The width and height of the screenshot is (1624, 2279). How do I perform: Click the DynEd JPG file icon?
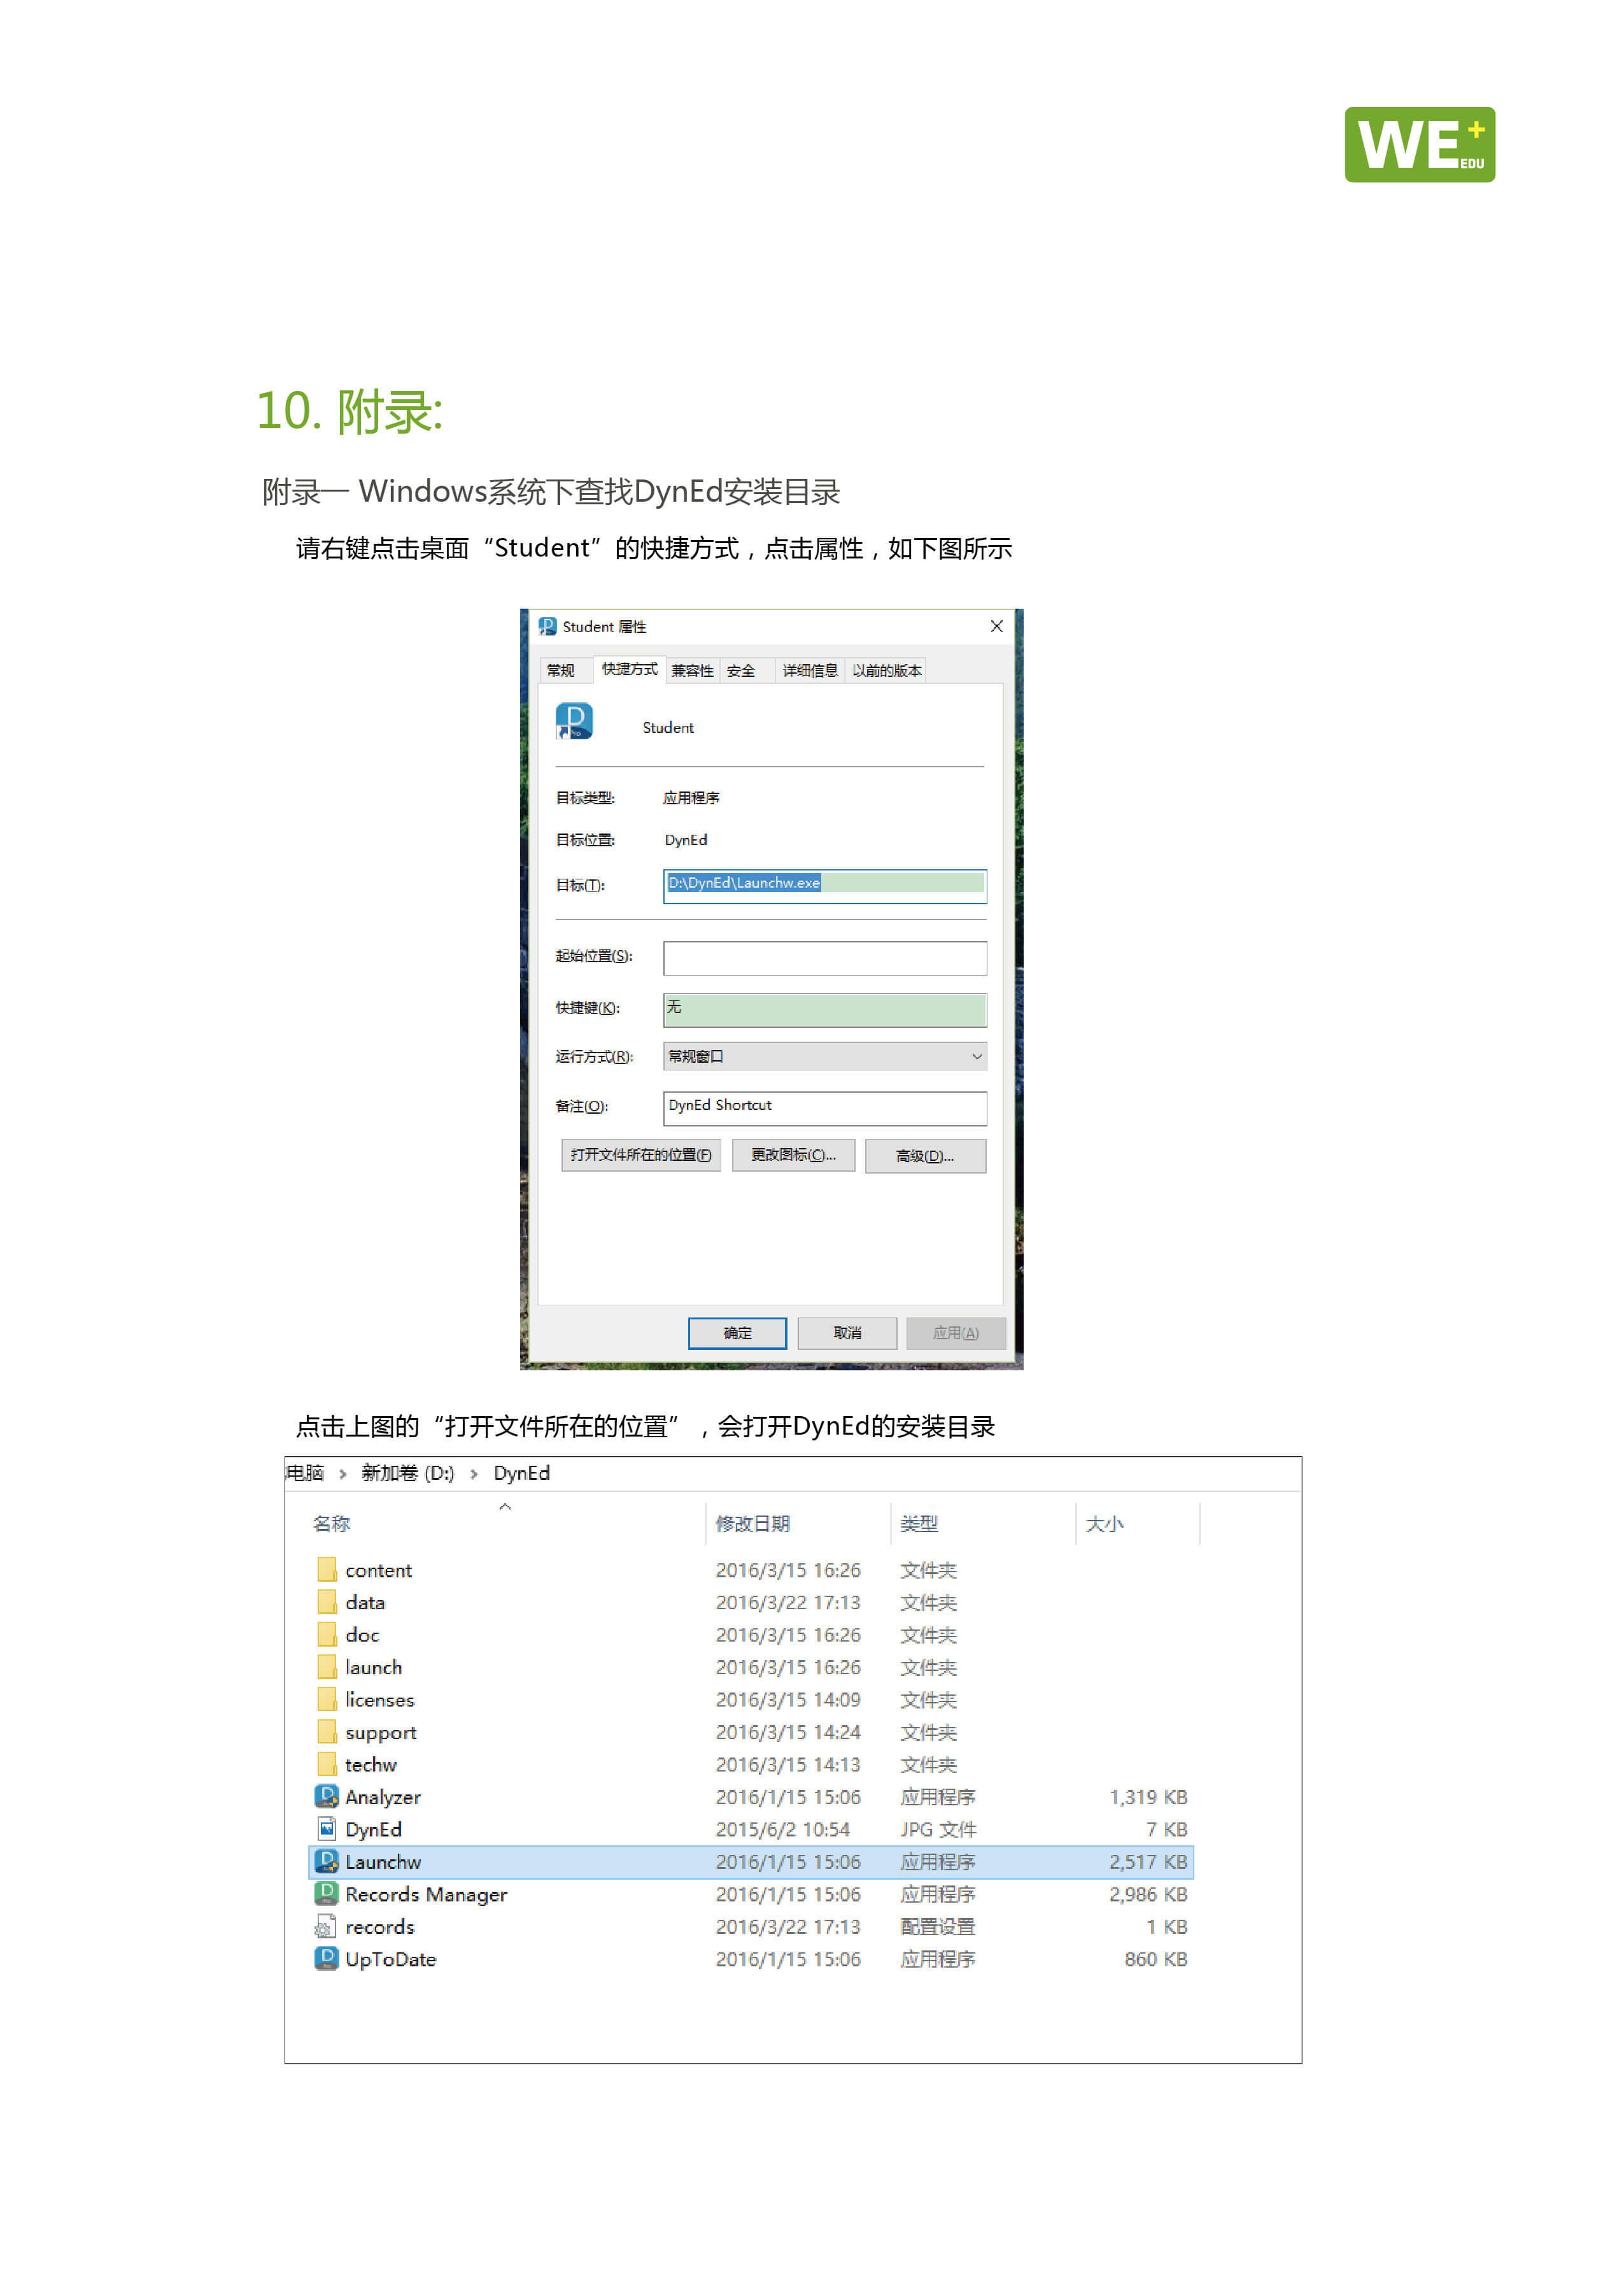(326, 1829)
